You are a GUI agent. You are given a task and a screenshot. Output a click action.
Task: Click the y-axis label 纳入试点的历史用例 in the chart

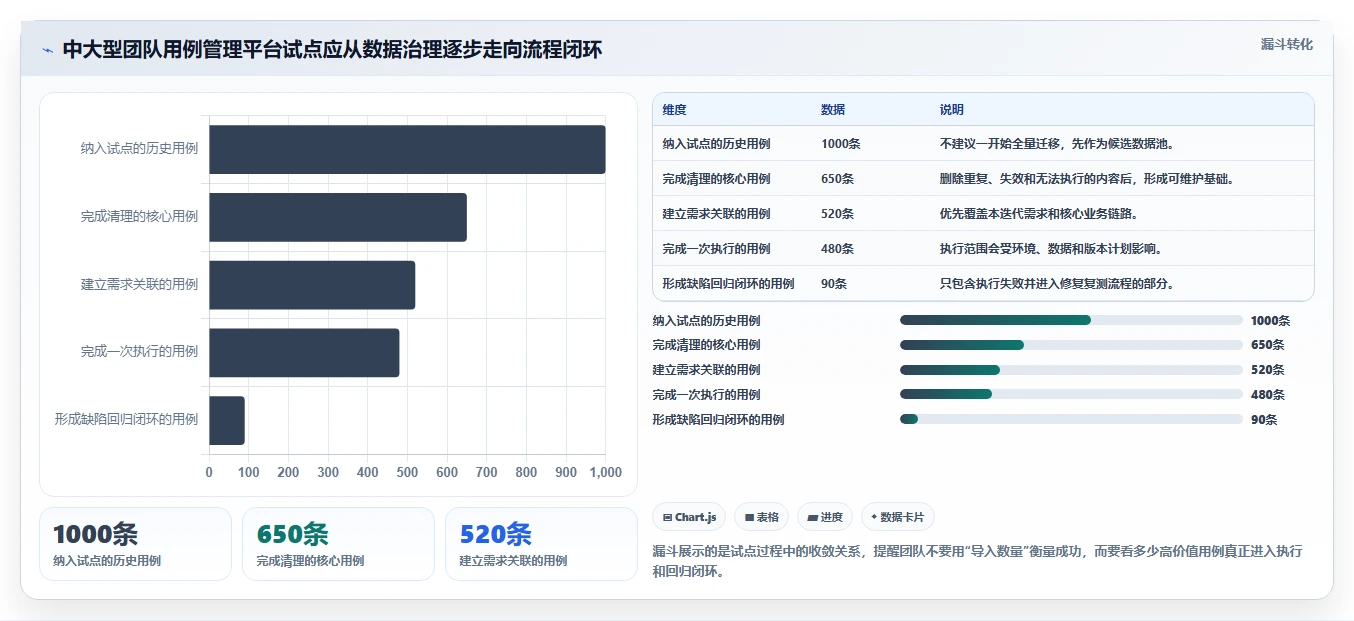pyautogui.click(x=139, y=148)
